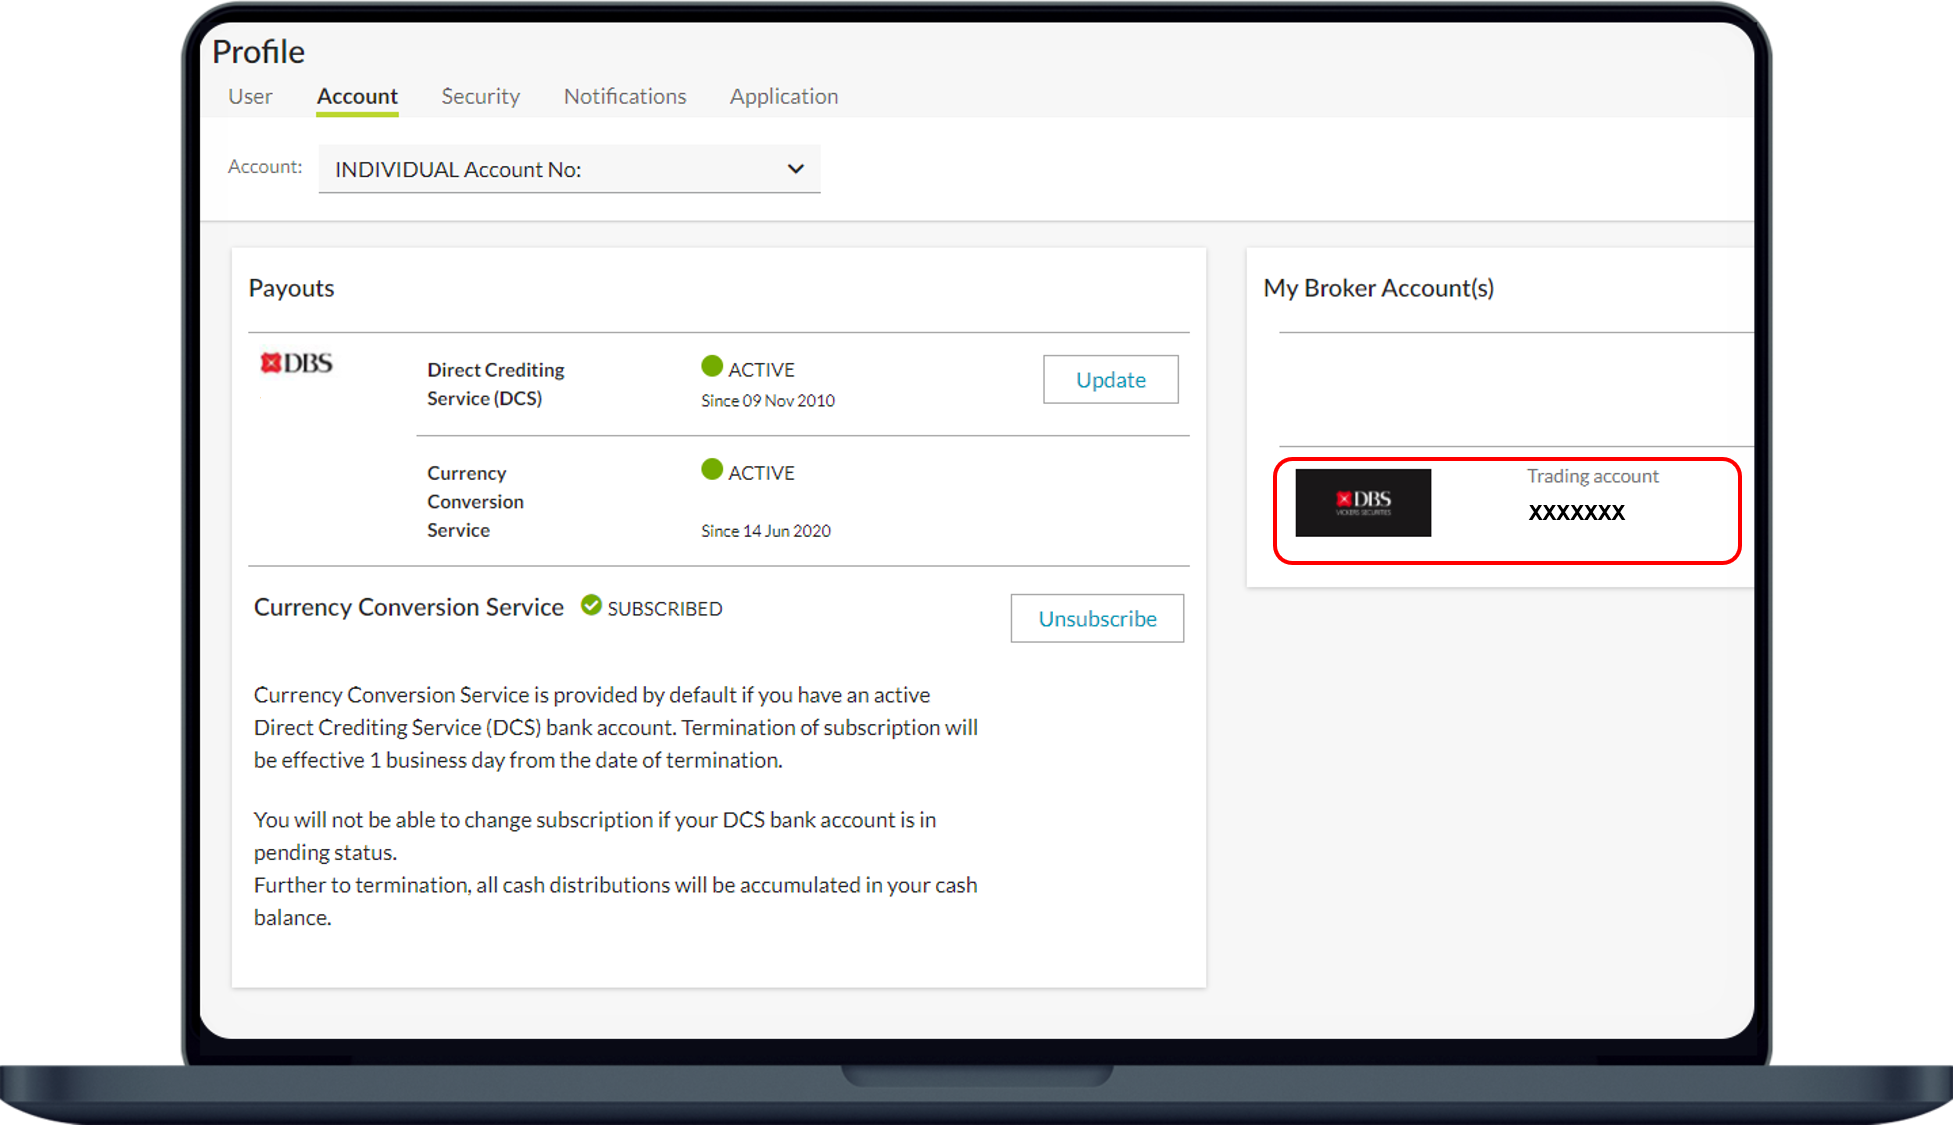Click the Currency Conversion Service heading
The image size is (1953, 1125).
pos(408,607)
